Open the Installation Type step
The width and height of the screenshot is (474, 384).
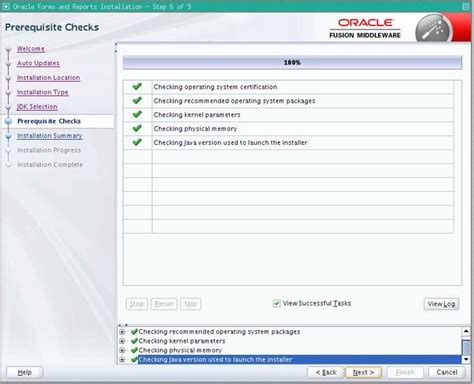(43, 92)
